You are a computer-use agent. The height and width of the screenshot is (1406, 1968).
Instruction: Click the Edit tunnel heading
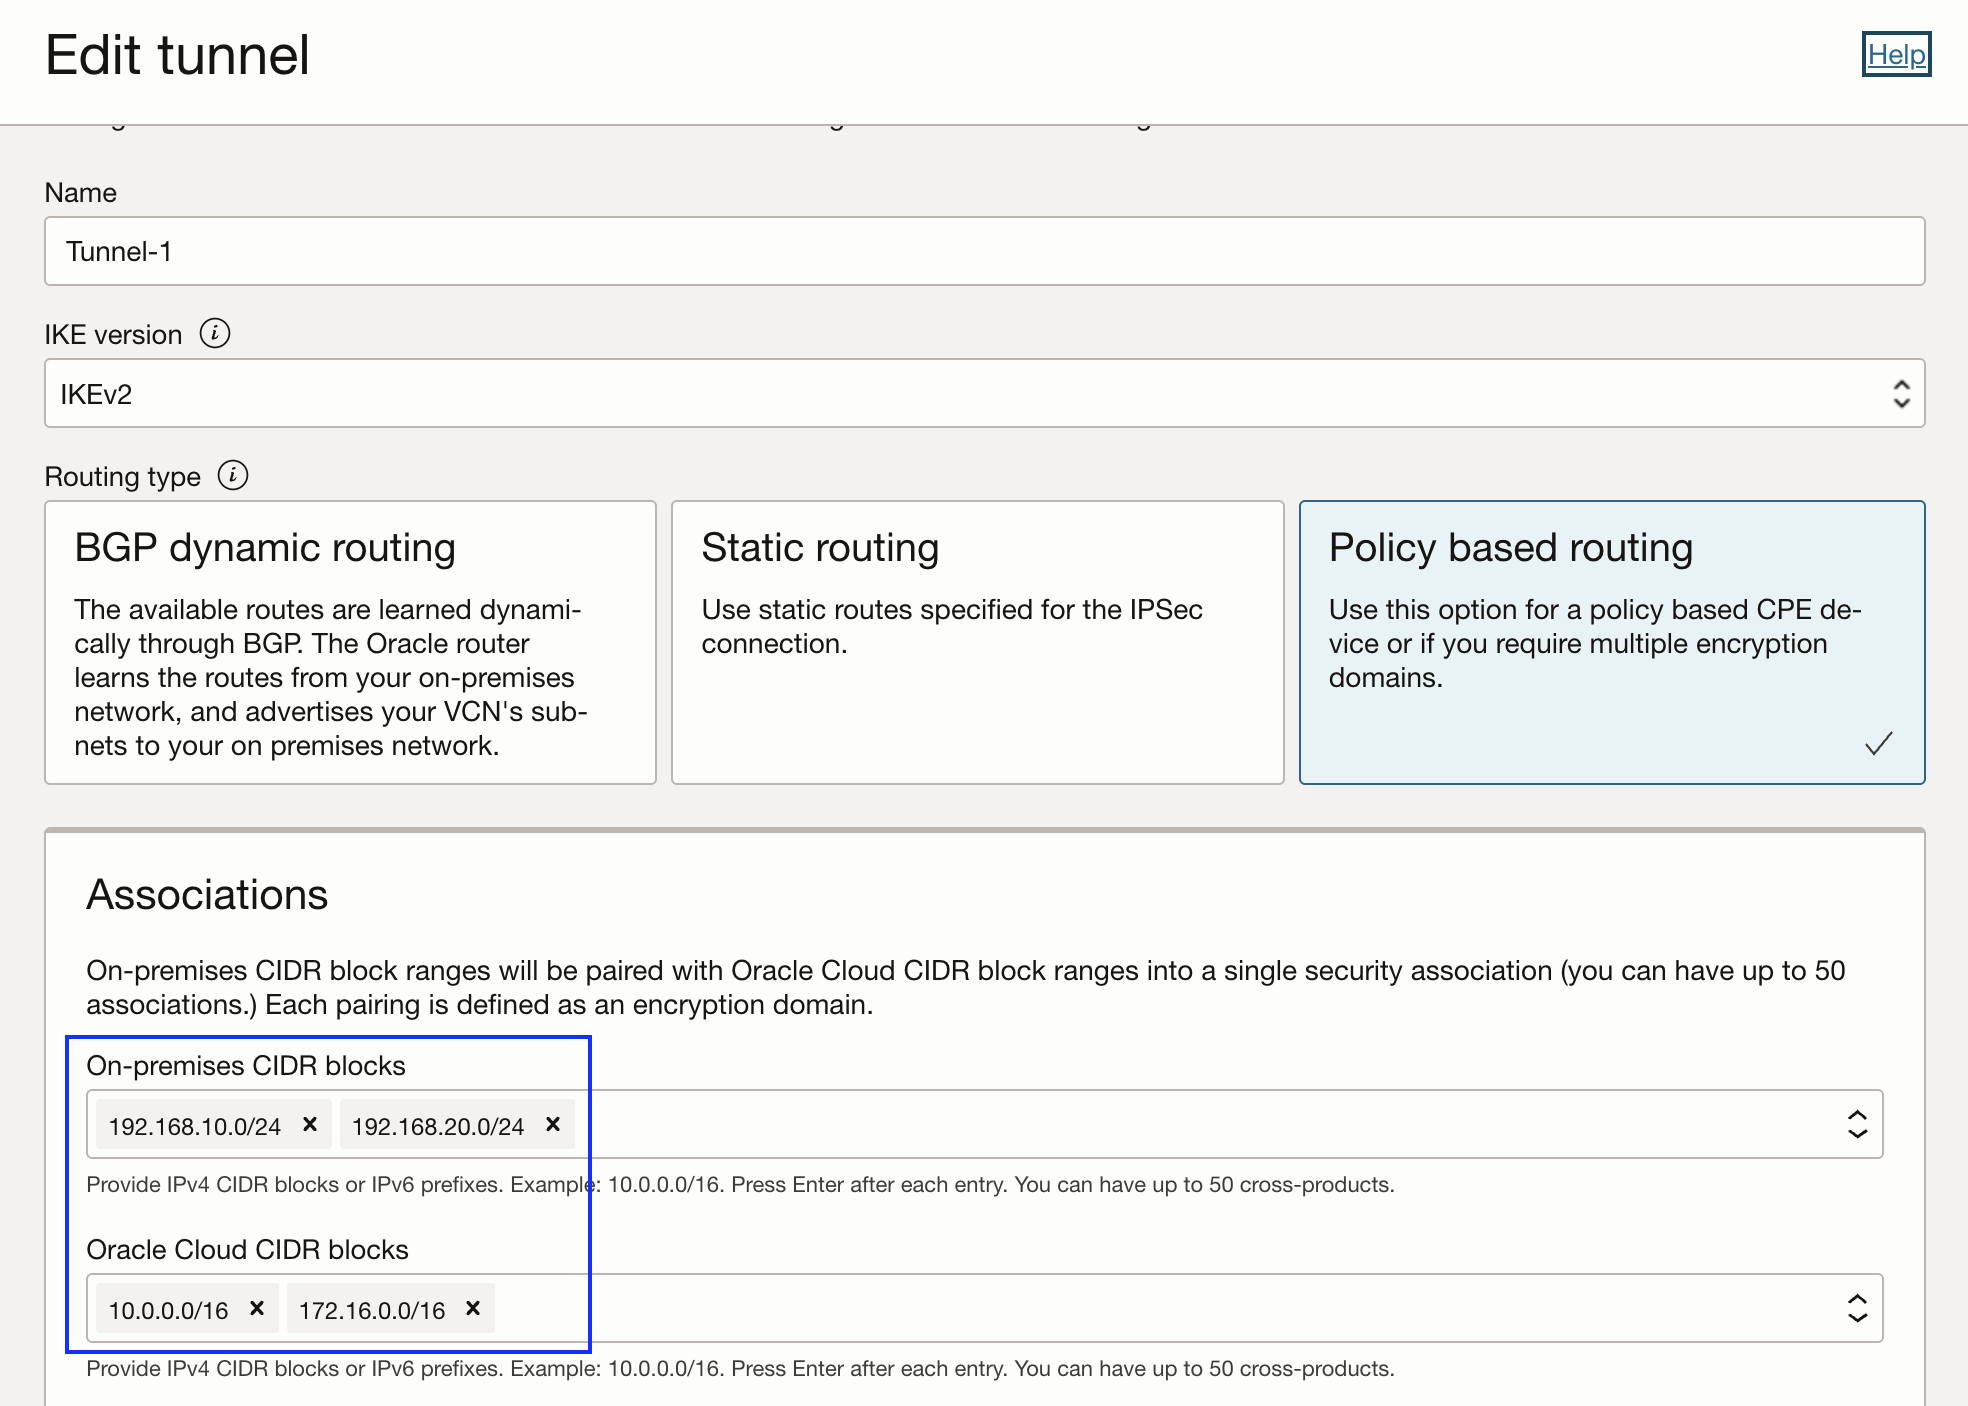click(179, 55)
